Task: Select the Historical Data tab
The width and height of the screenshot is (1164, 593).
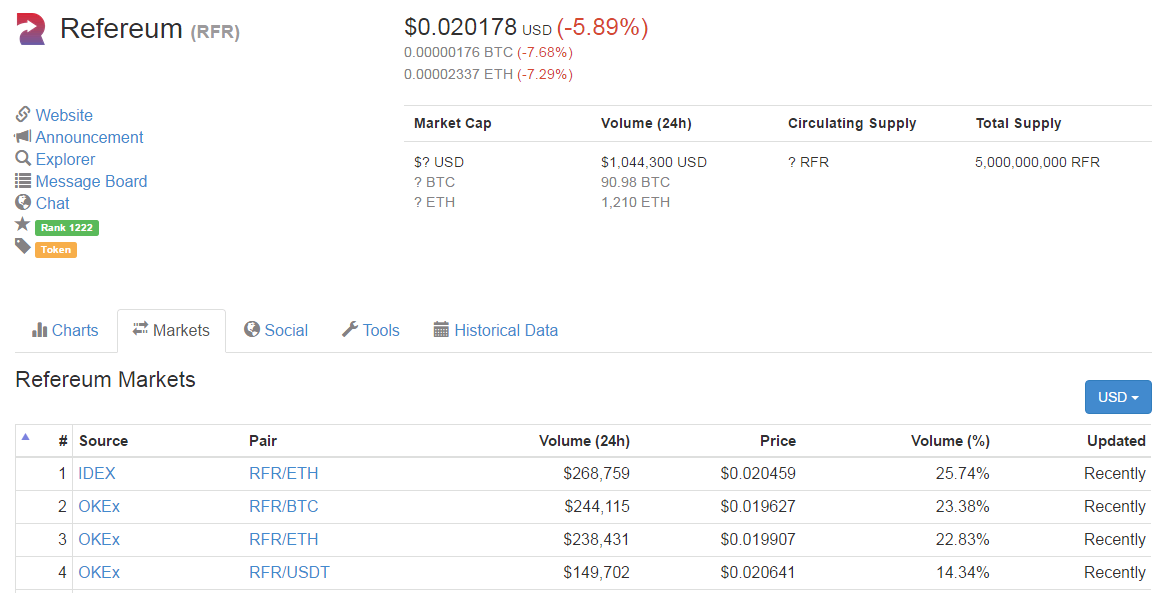Action: click(495, 330)
